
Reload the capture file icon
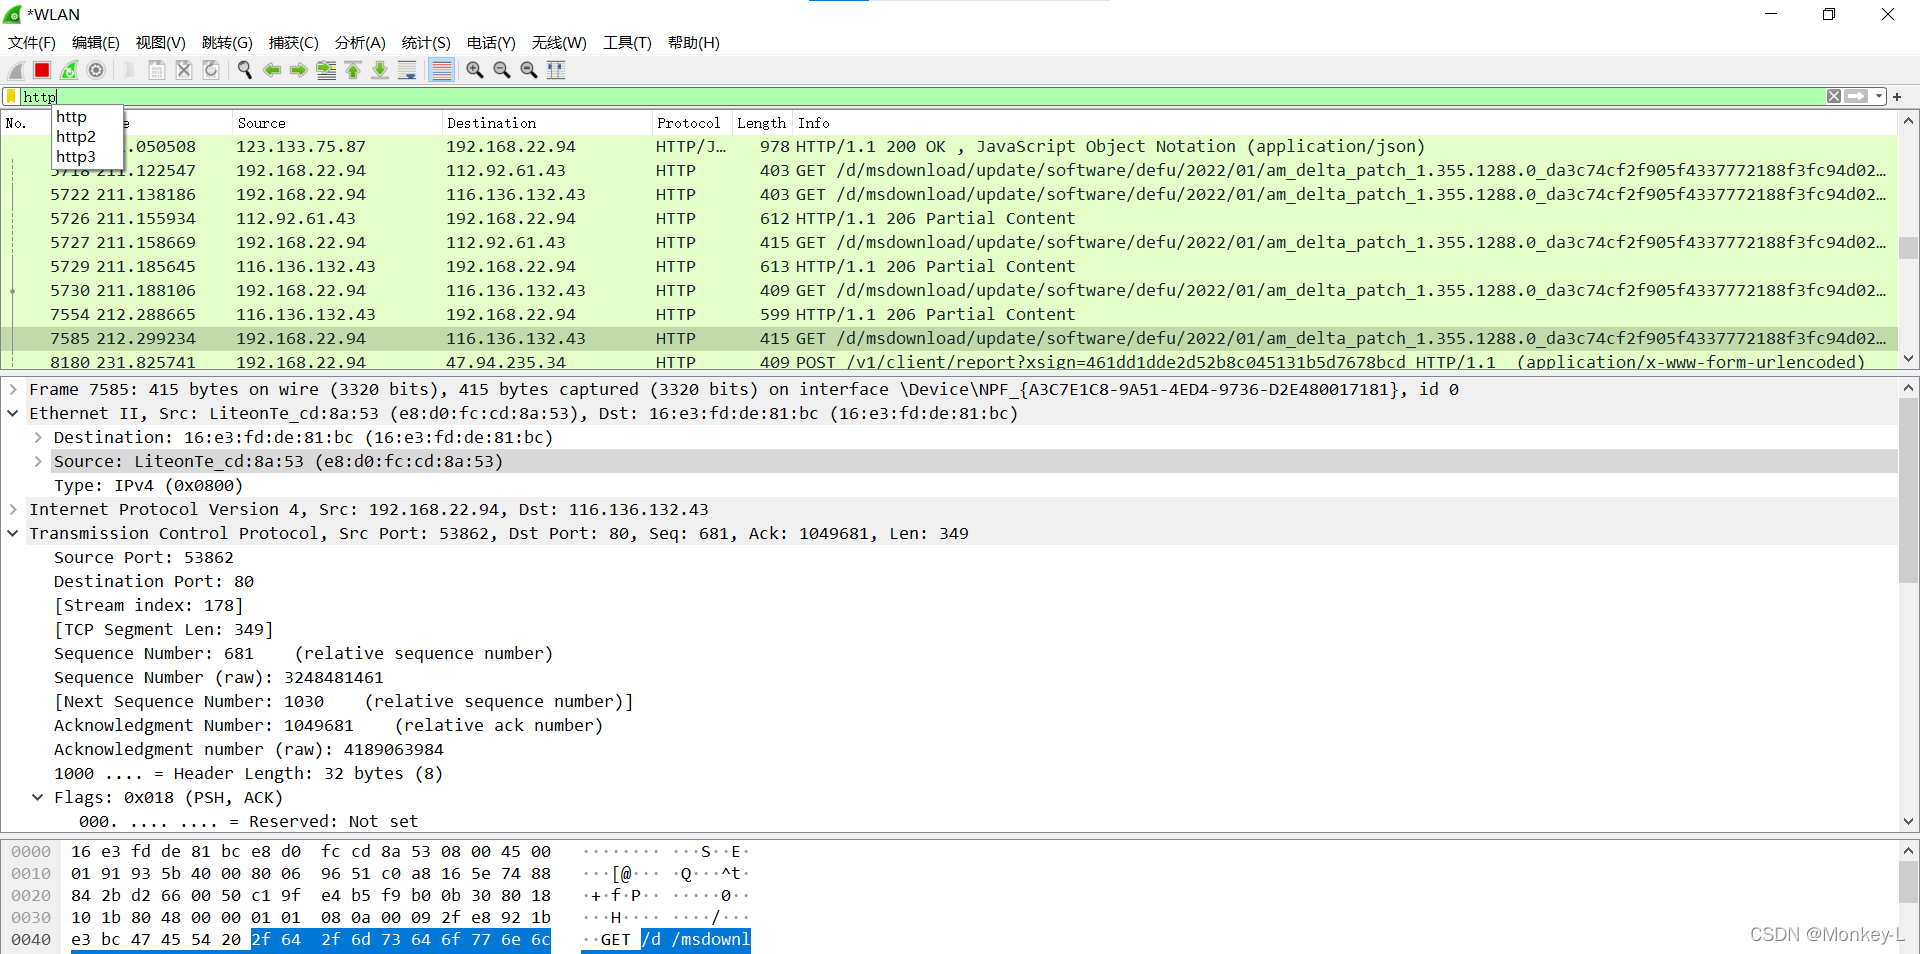pyautogui.click(x=211, y=70)
